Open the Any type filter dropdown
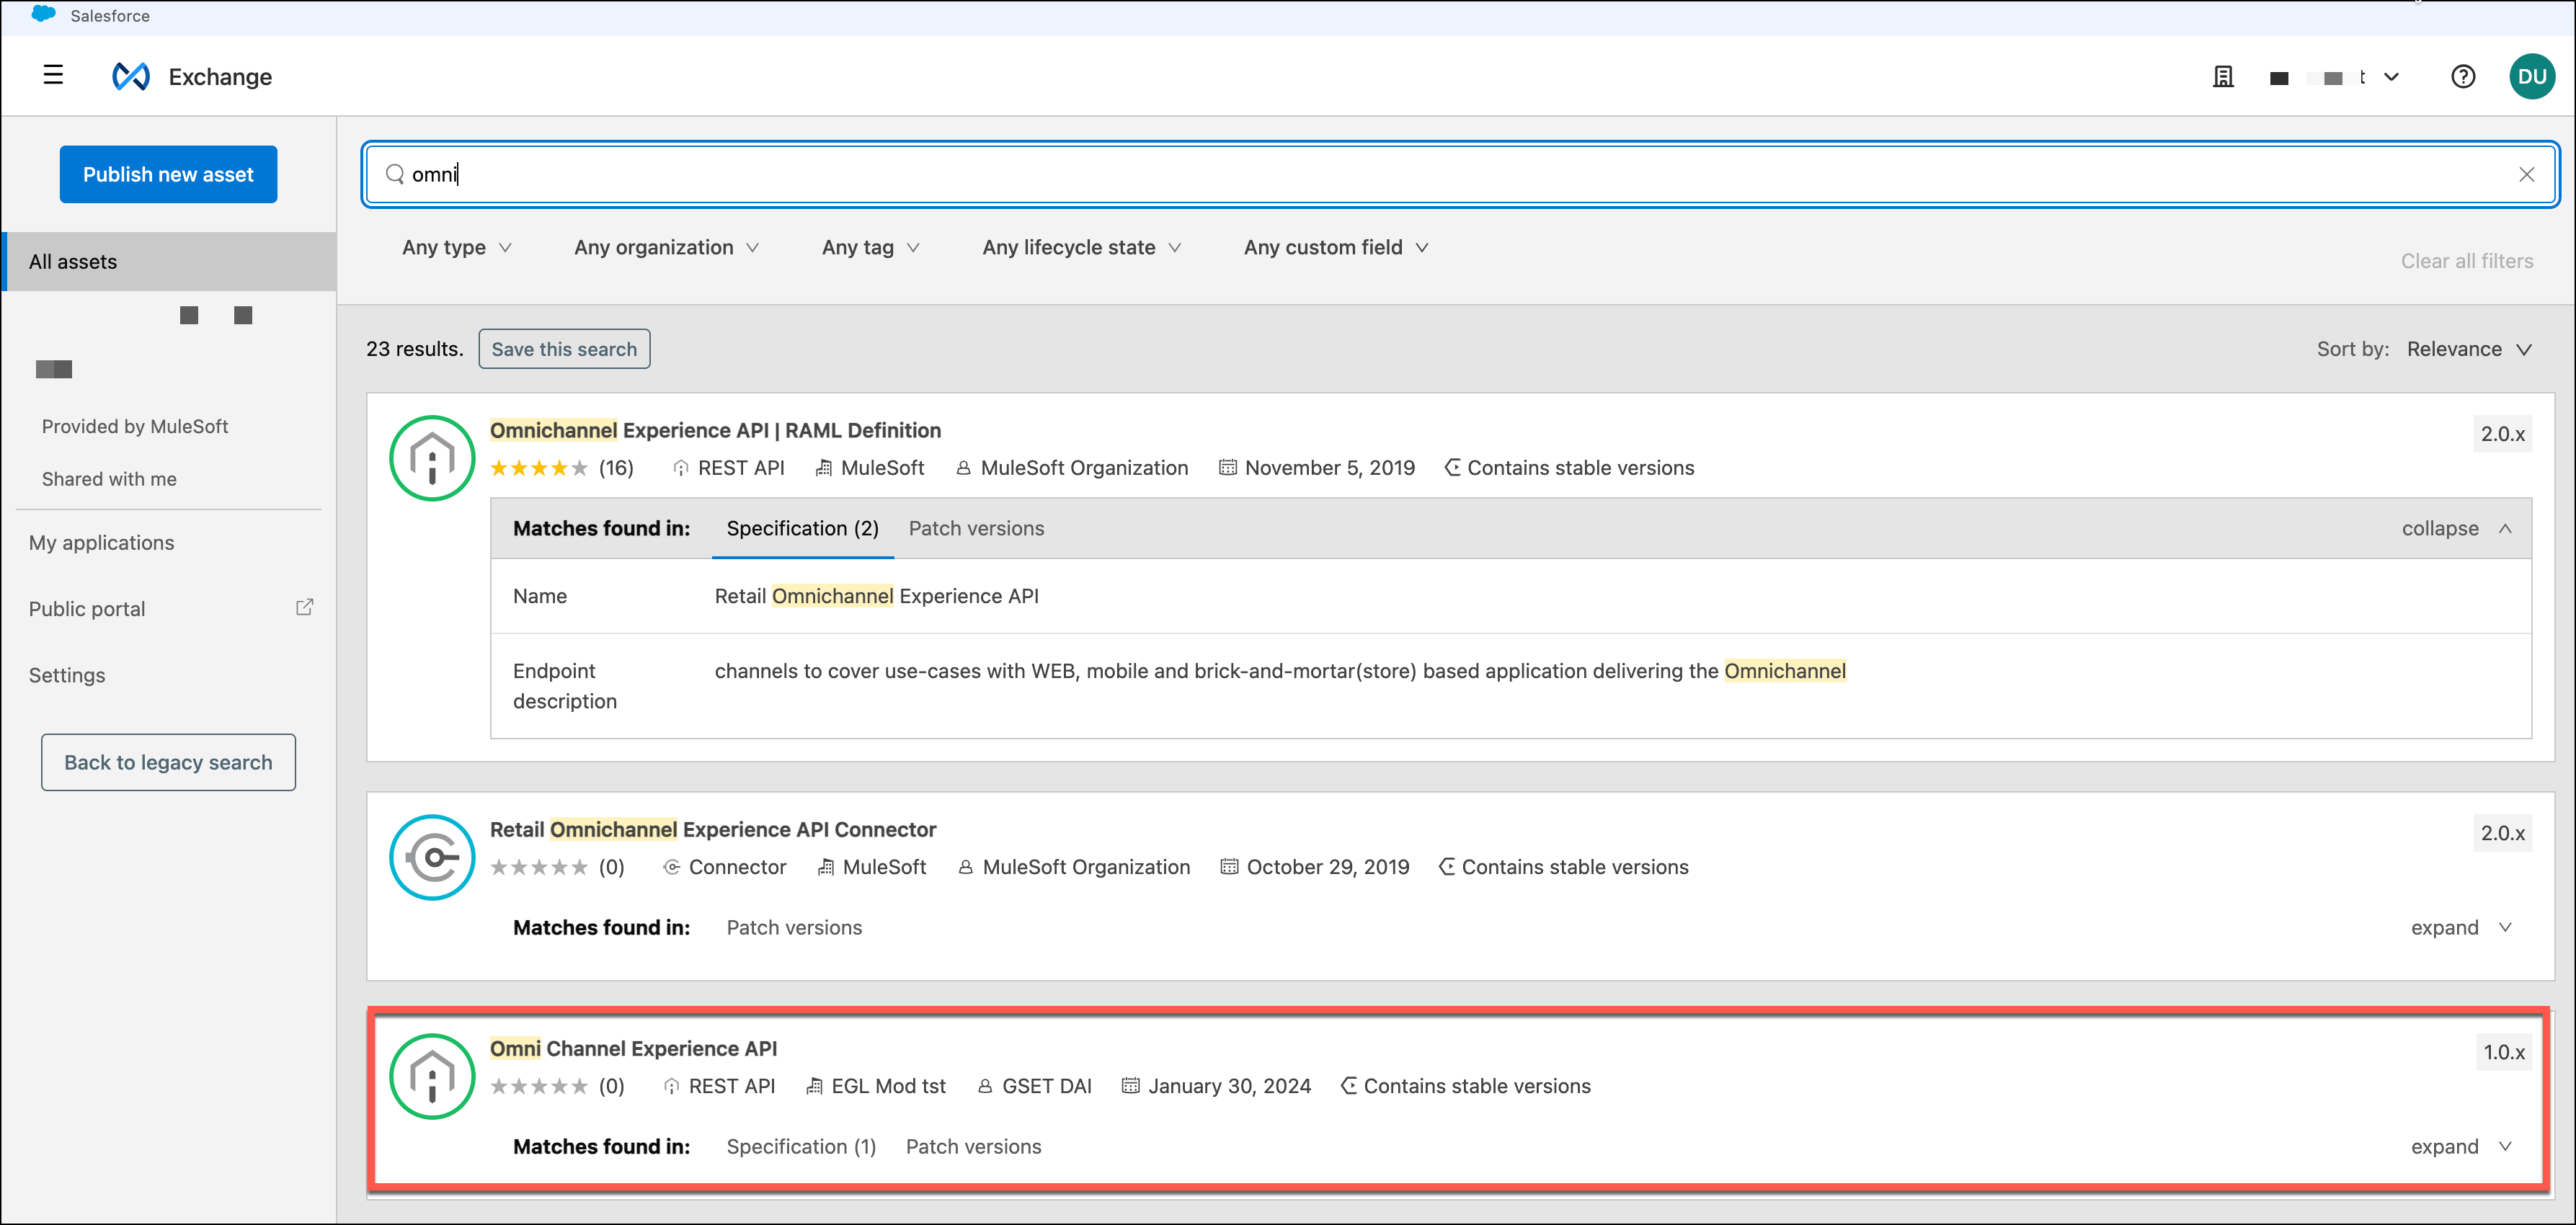The image size is (2576, 1225). coord(456,247)
